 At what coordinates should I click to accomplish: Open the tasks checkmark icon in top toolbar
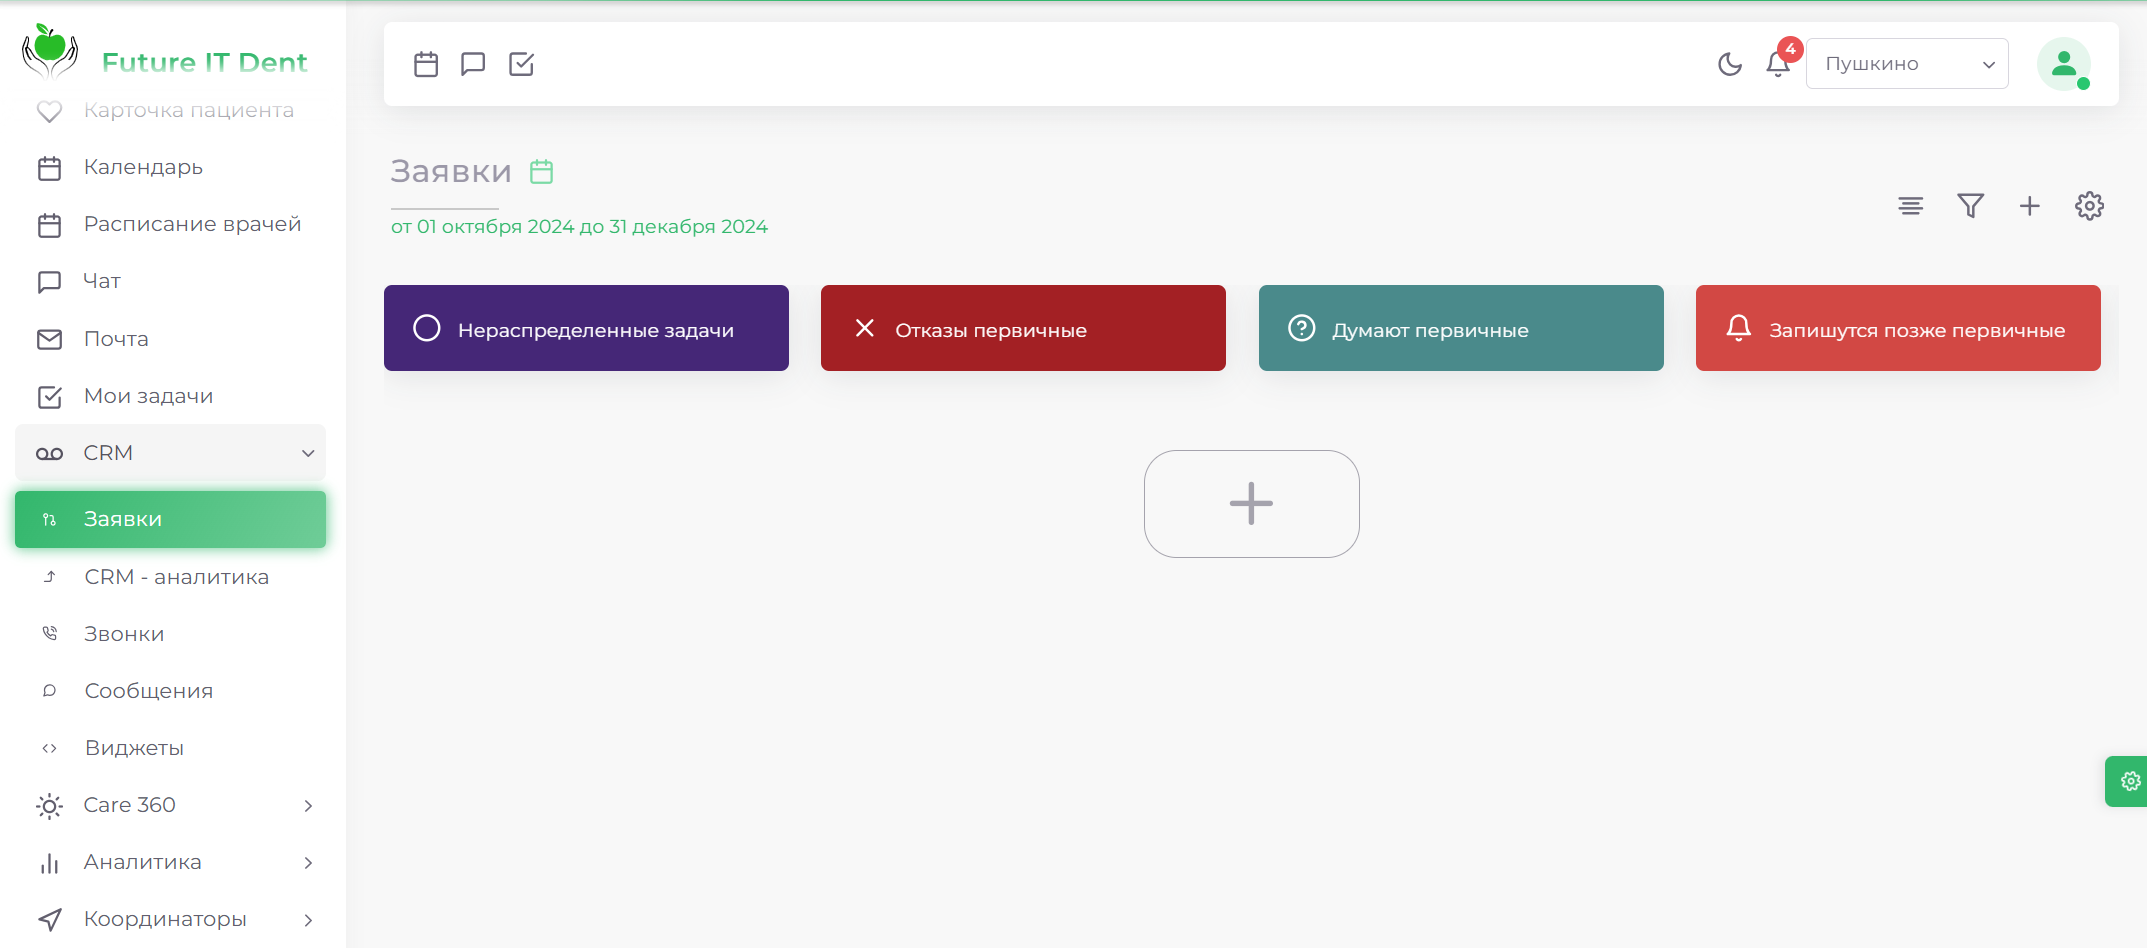point(522,64)
